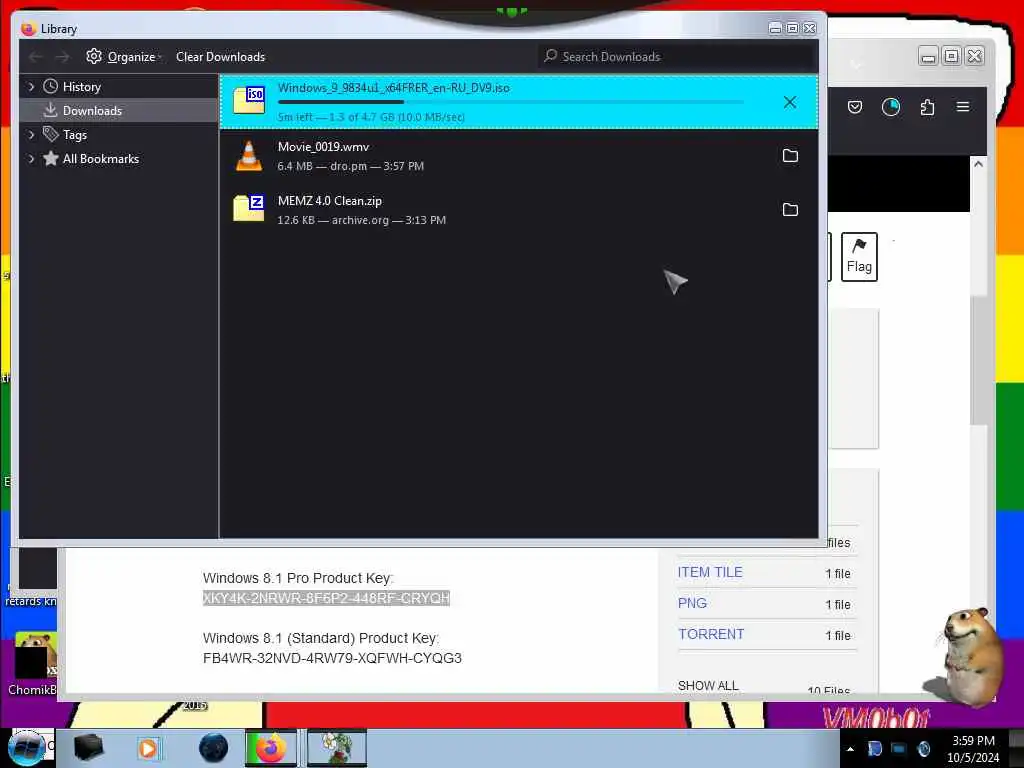Expand the Tags tree node

coord(31,135)
